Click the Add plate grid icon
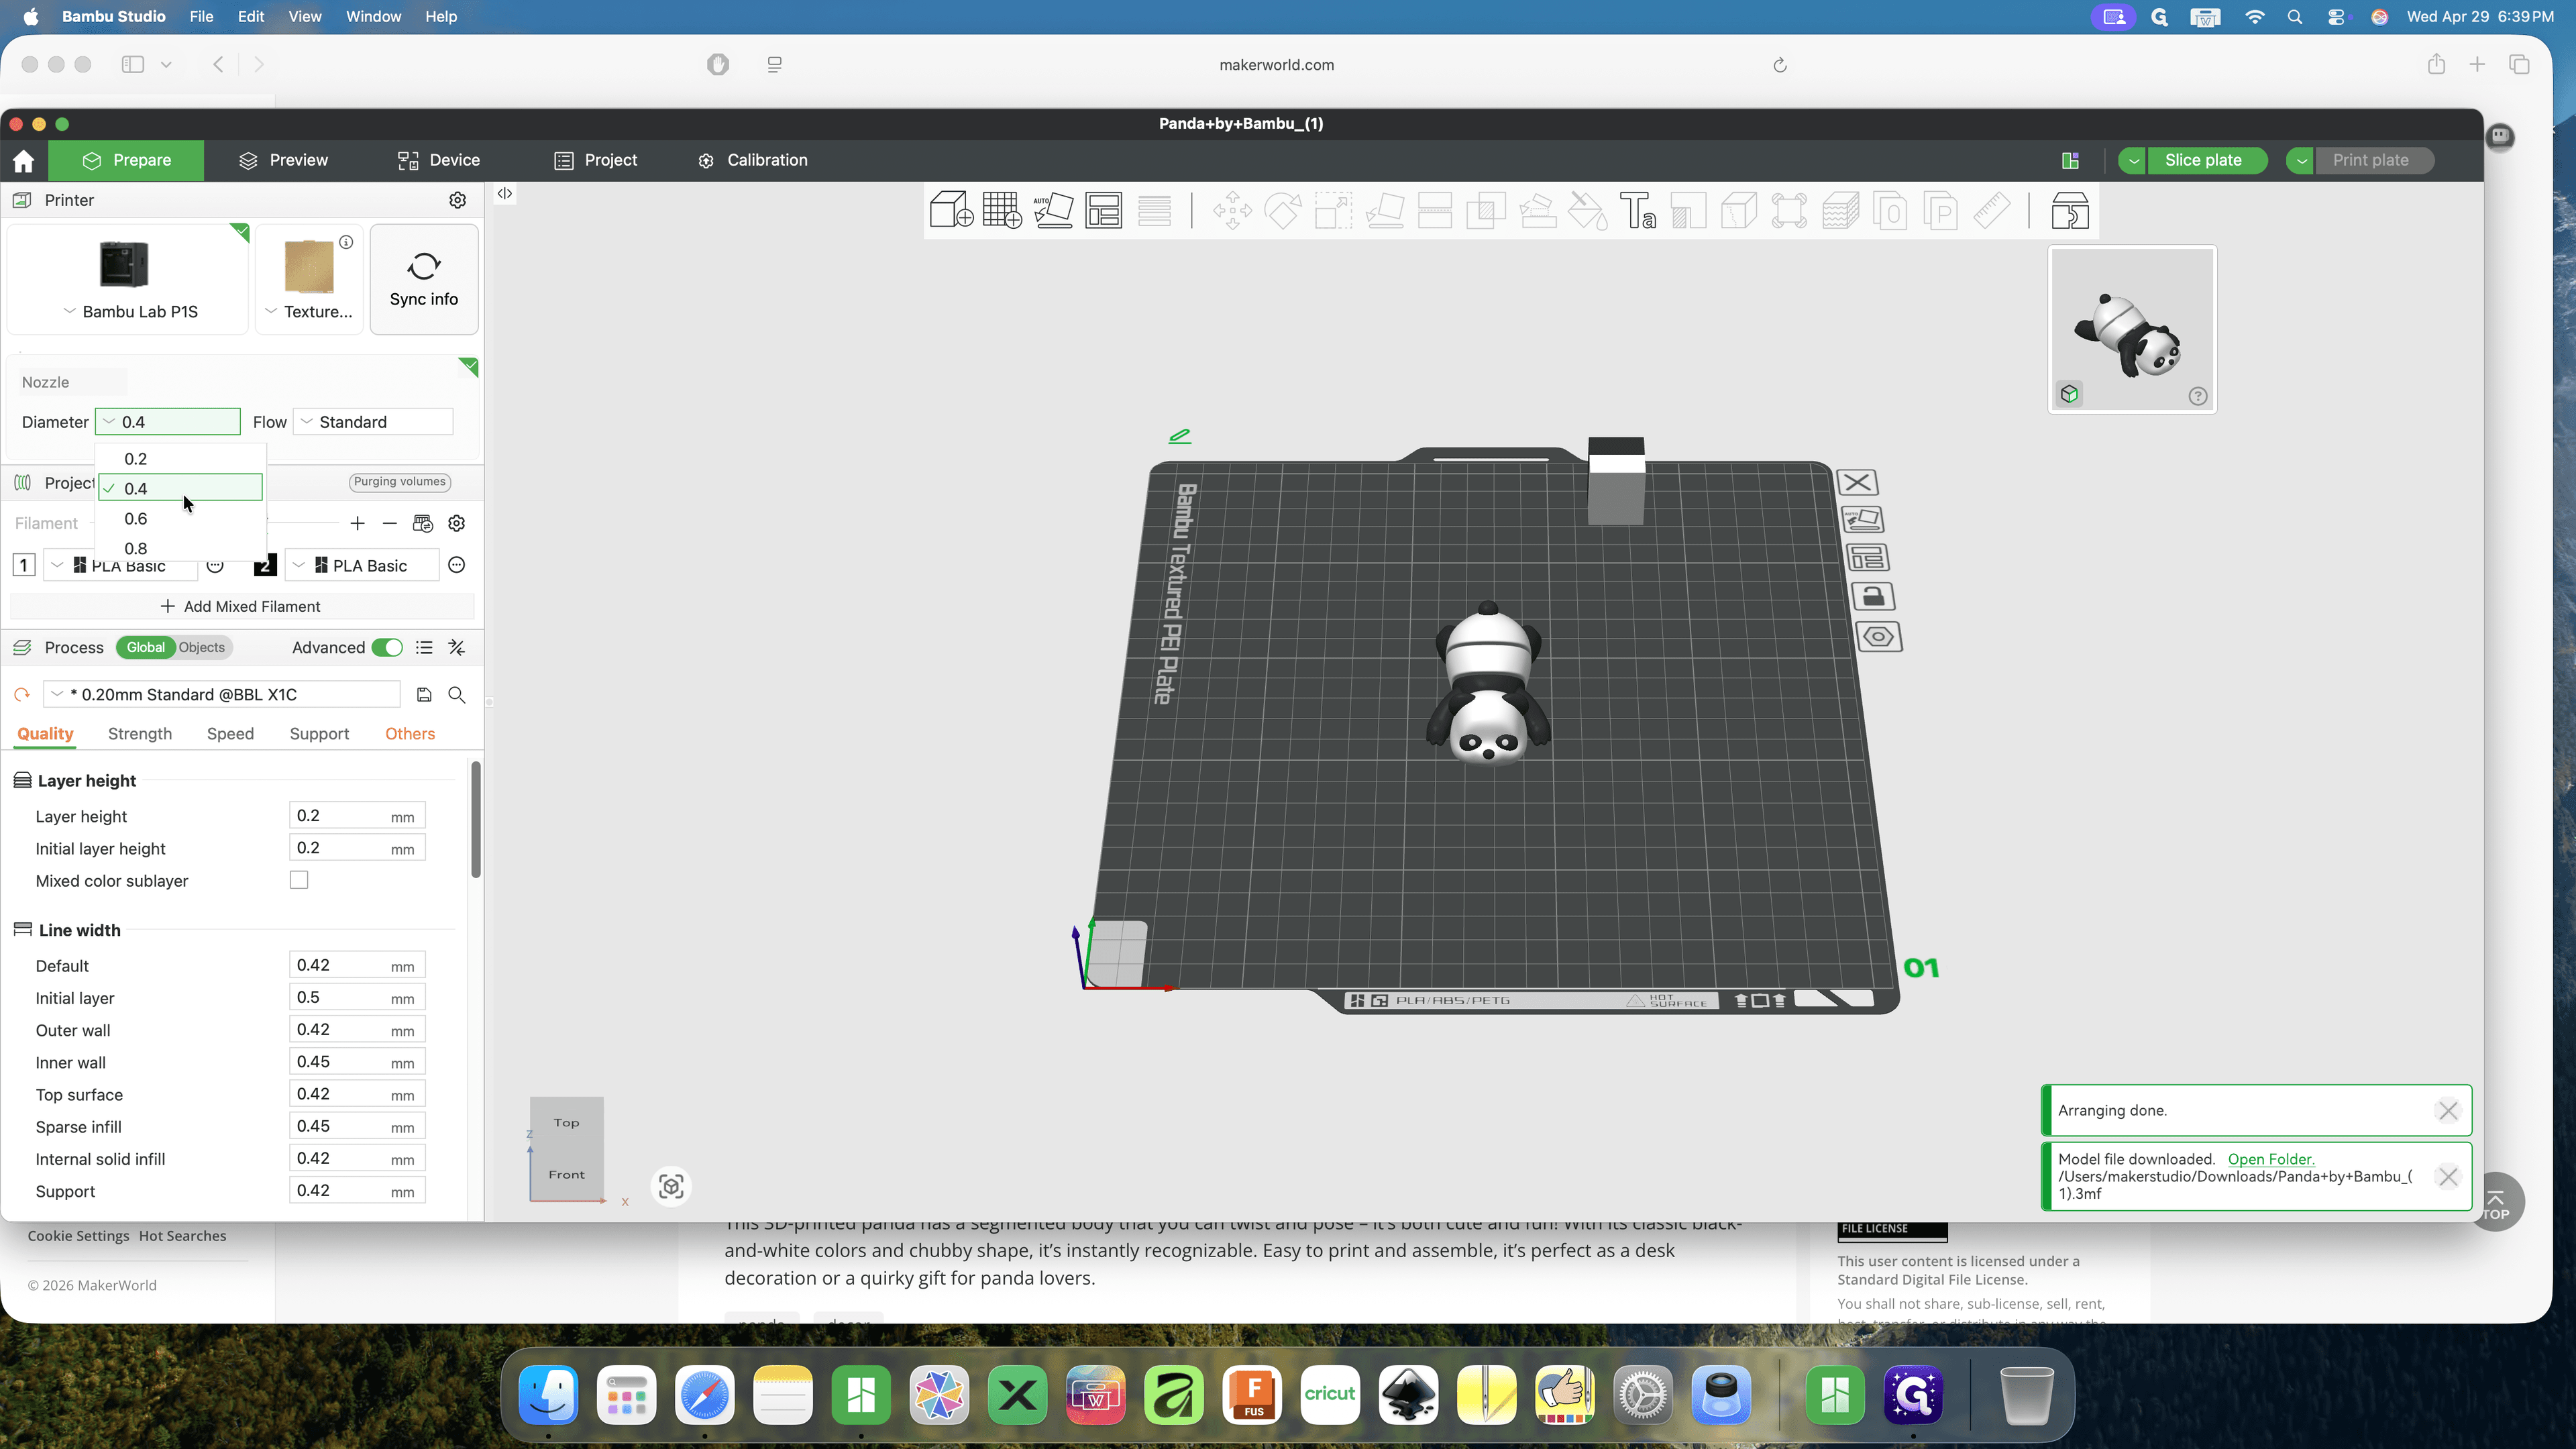The height and width of the screenshot is (1449, 2576). tap(1002, 211)
